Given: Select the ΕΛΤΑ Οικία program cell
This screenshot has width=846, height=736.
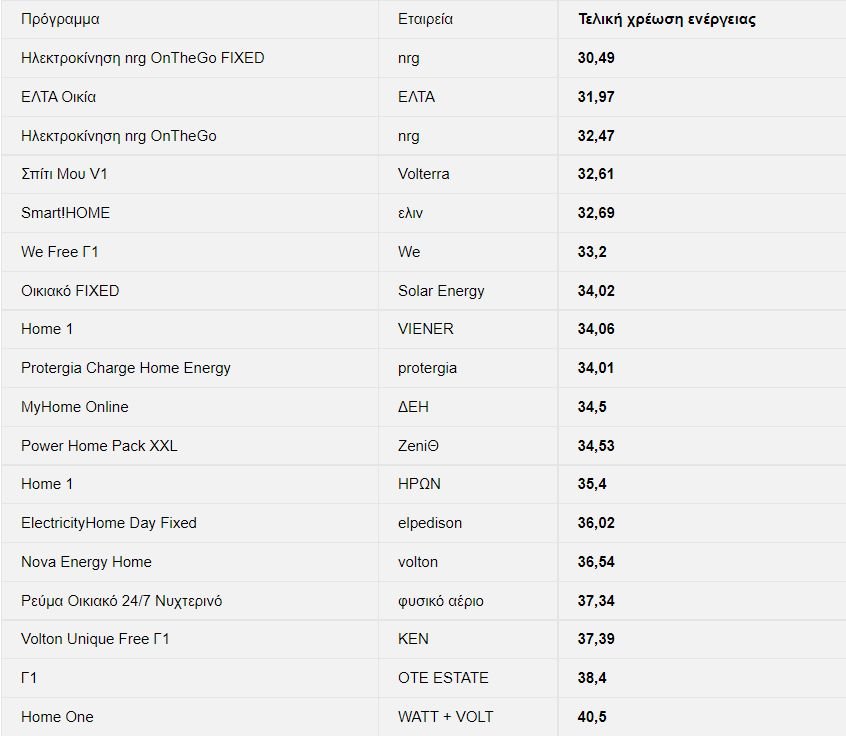Looking at the screenshot, I should click(58, 97).
